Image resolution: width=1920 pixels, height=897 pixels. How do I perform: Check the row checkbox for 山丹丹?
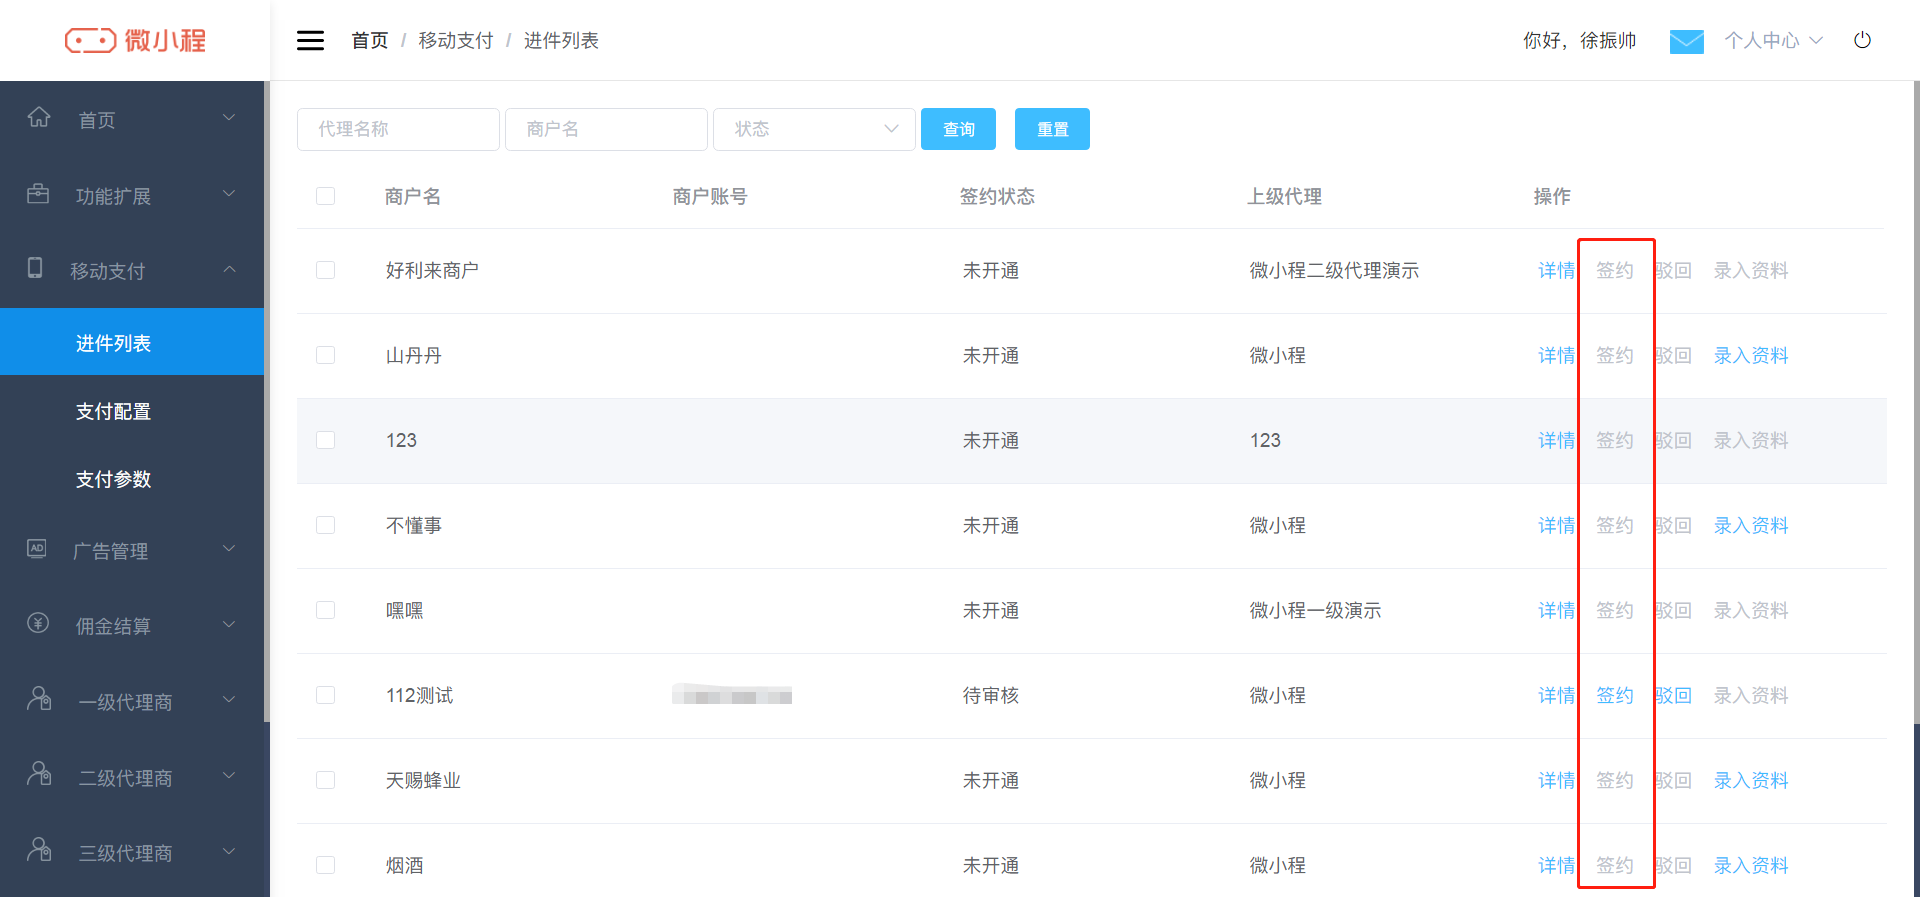[325, 355]
